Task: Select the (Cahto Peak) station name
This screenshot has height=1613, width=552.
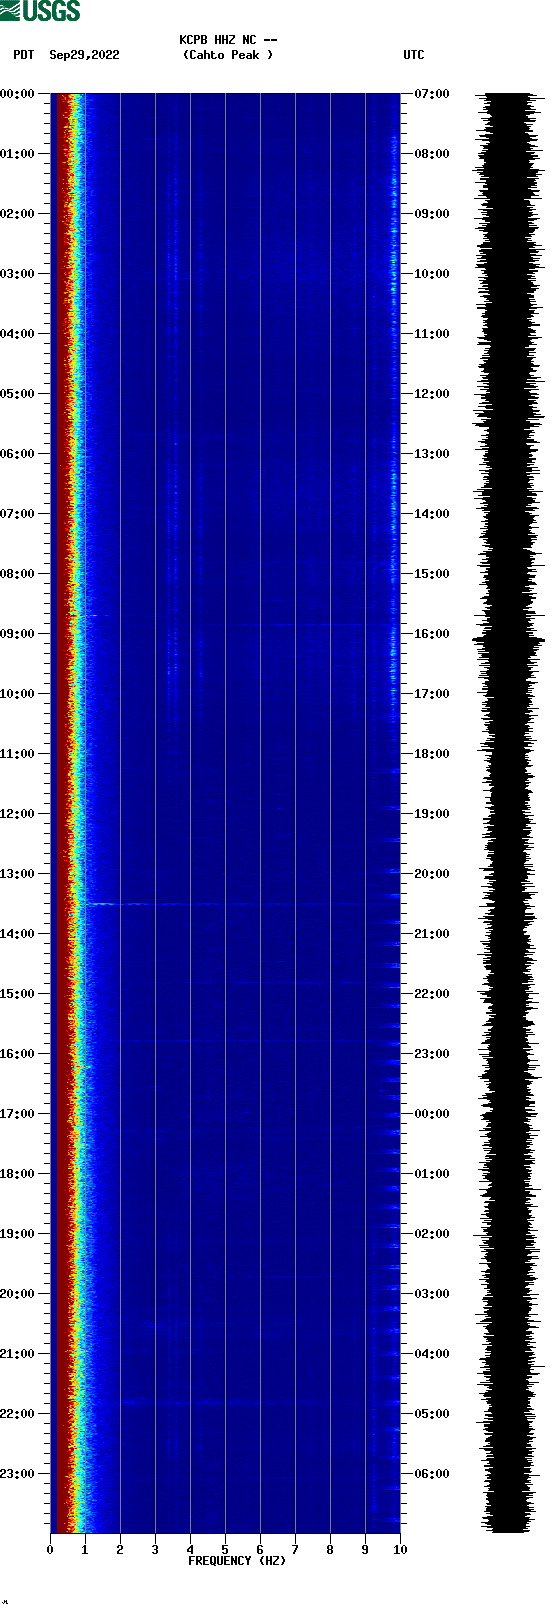Action: tap(228, 55)
